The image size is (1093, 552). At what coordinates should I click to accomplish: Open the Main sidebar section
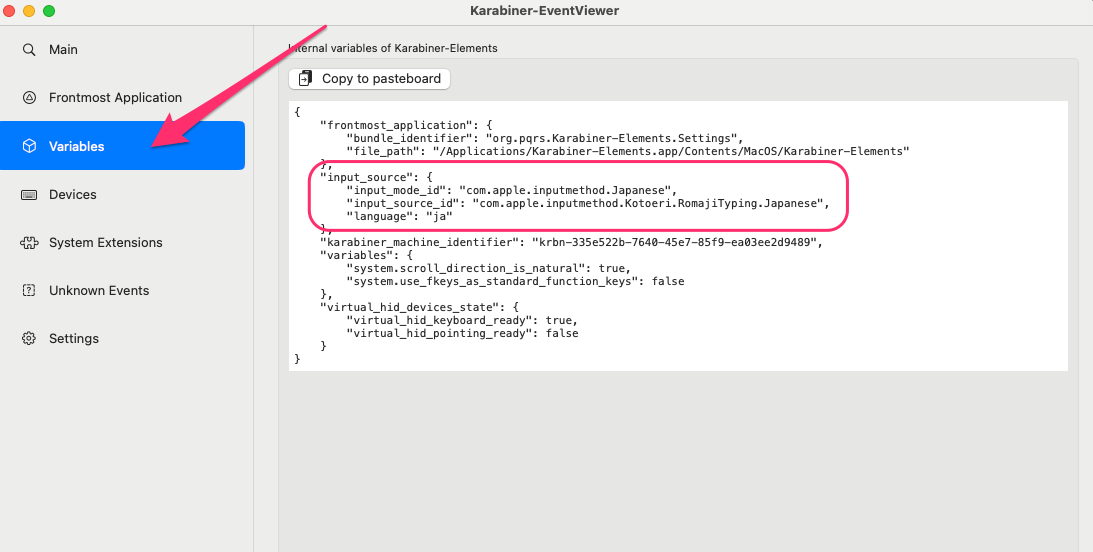click(123, 49)
